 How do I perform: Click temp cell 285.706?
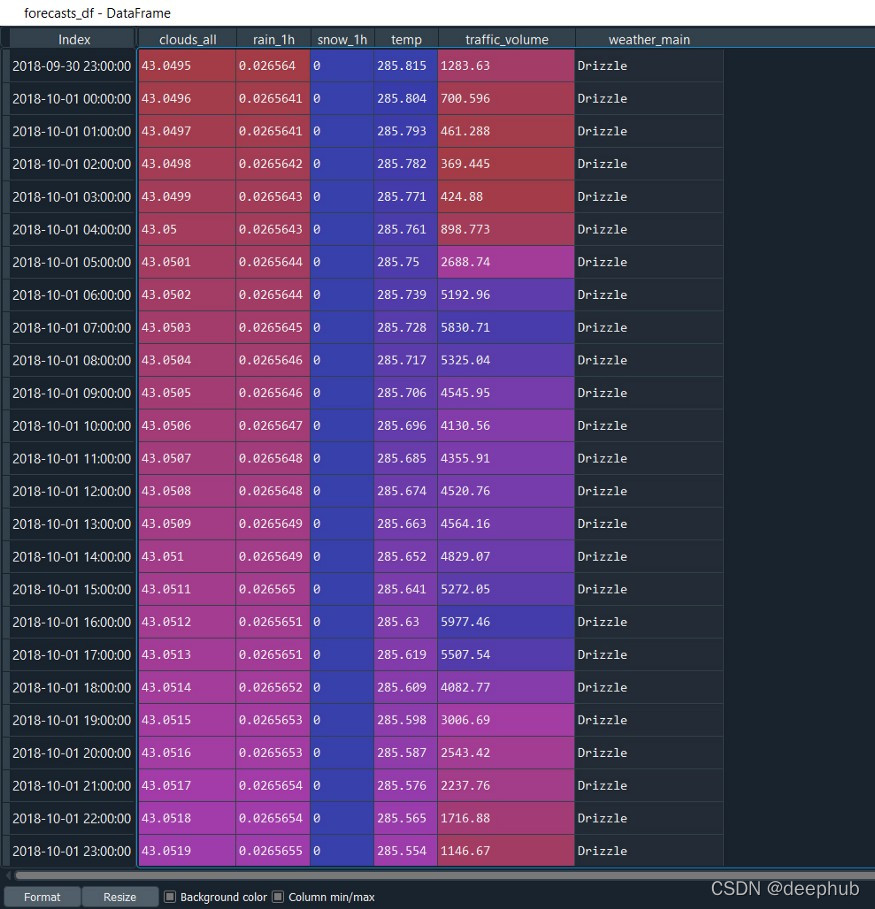pyautogui.click(x=406, y=393)
